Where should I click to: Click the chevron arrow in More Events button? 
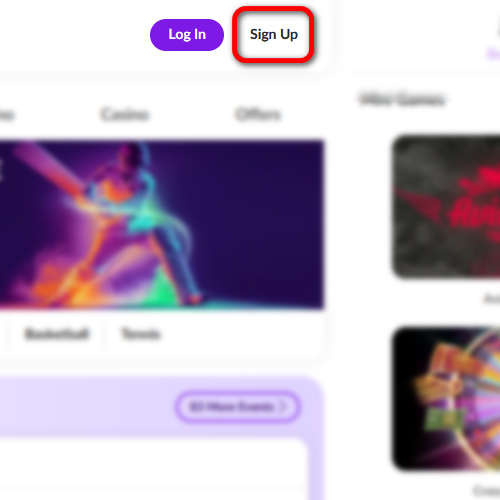[x=284, y=407]
